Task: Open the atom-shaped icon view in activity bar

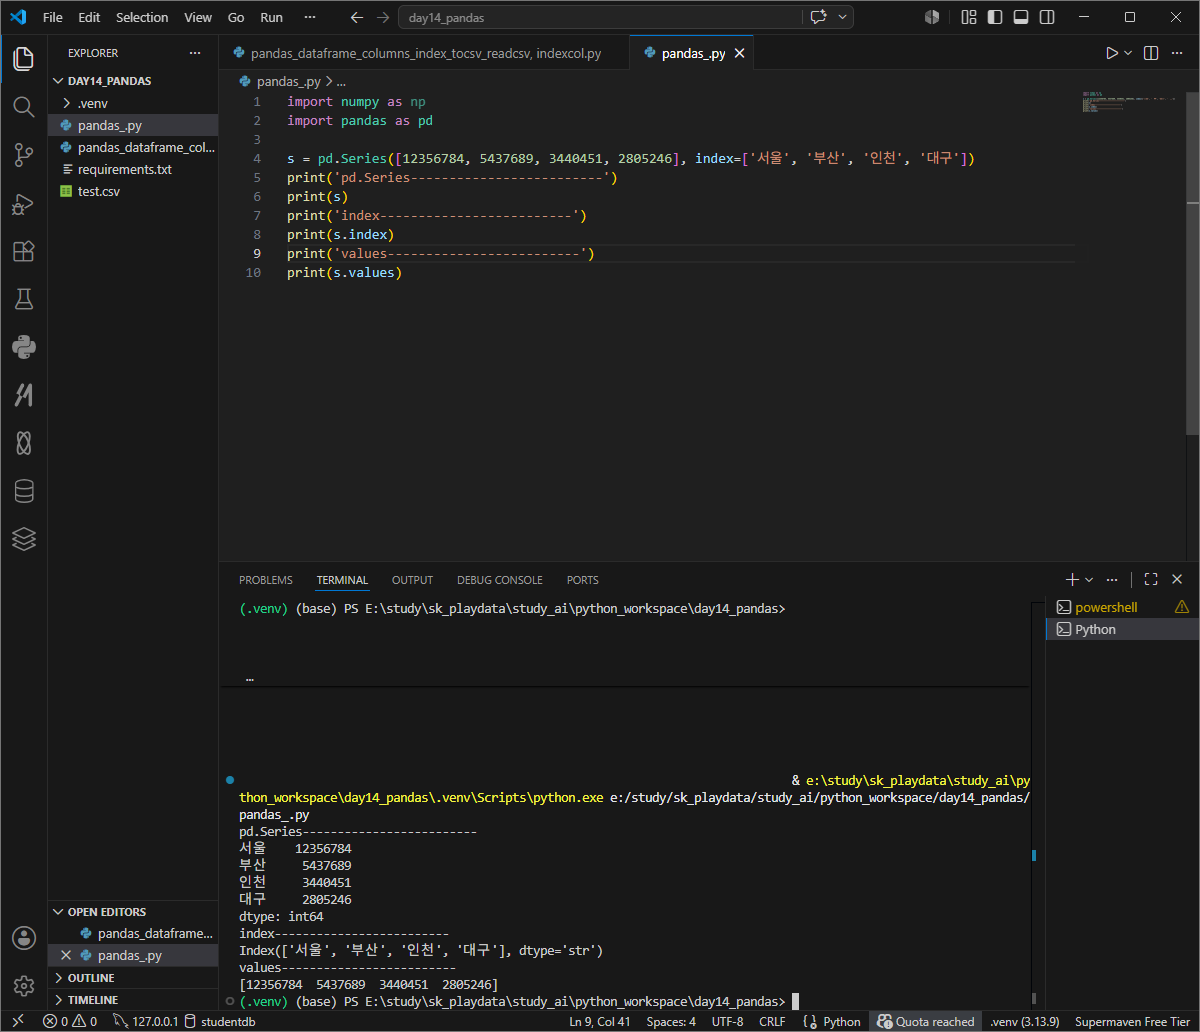Action: (x=24, y=443)
